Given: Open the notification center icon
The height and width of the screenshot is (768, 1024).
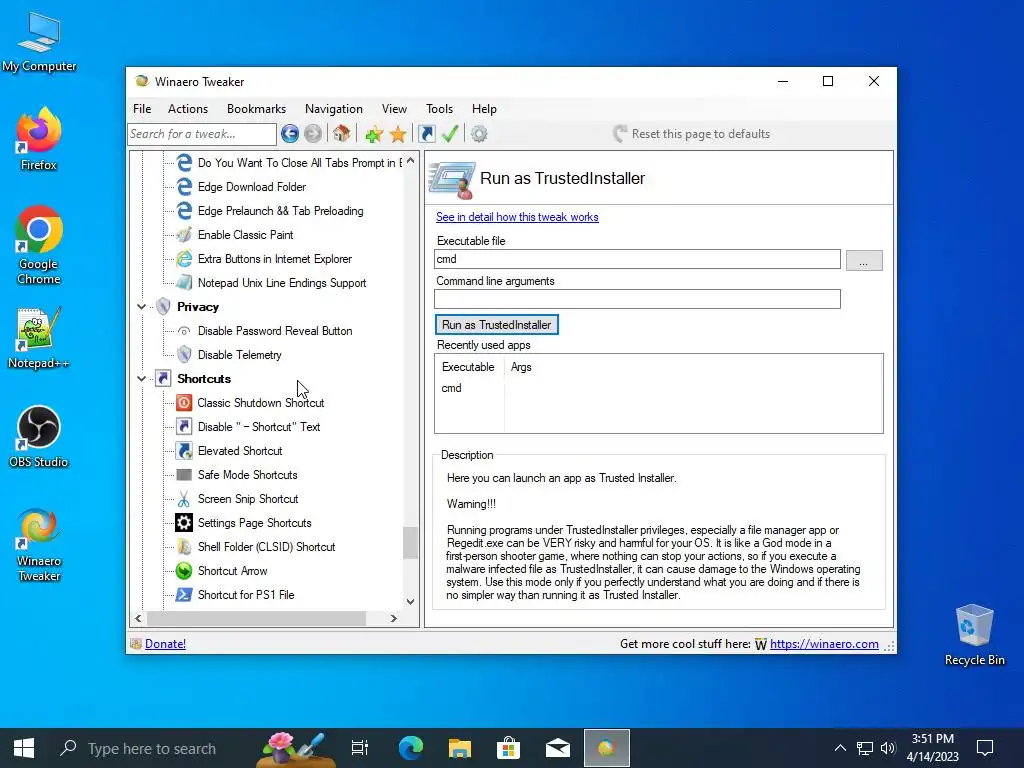Looking at the screenshot, I should (985, 748).
